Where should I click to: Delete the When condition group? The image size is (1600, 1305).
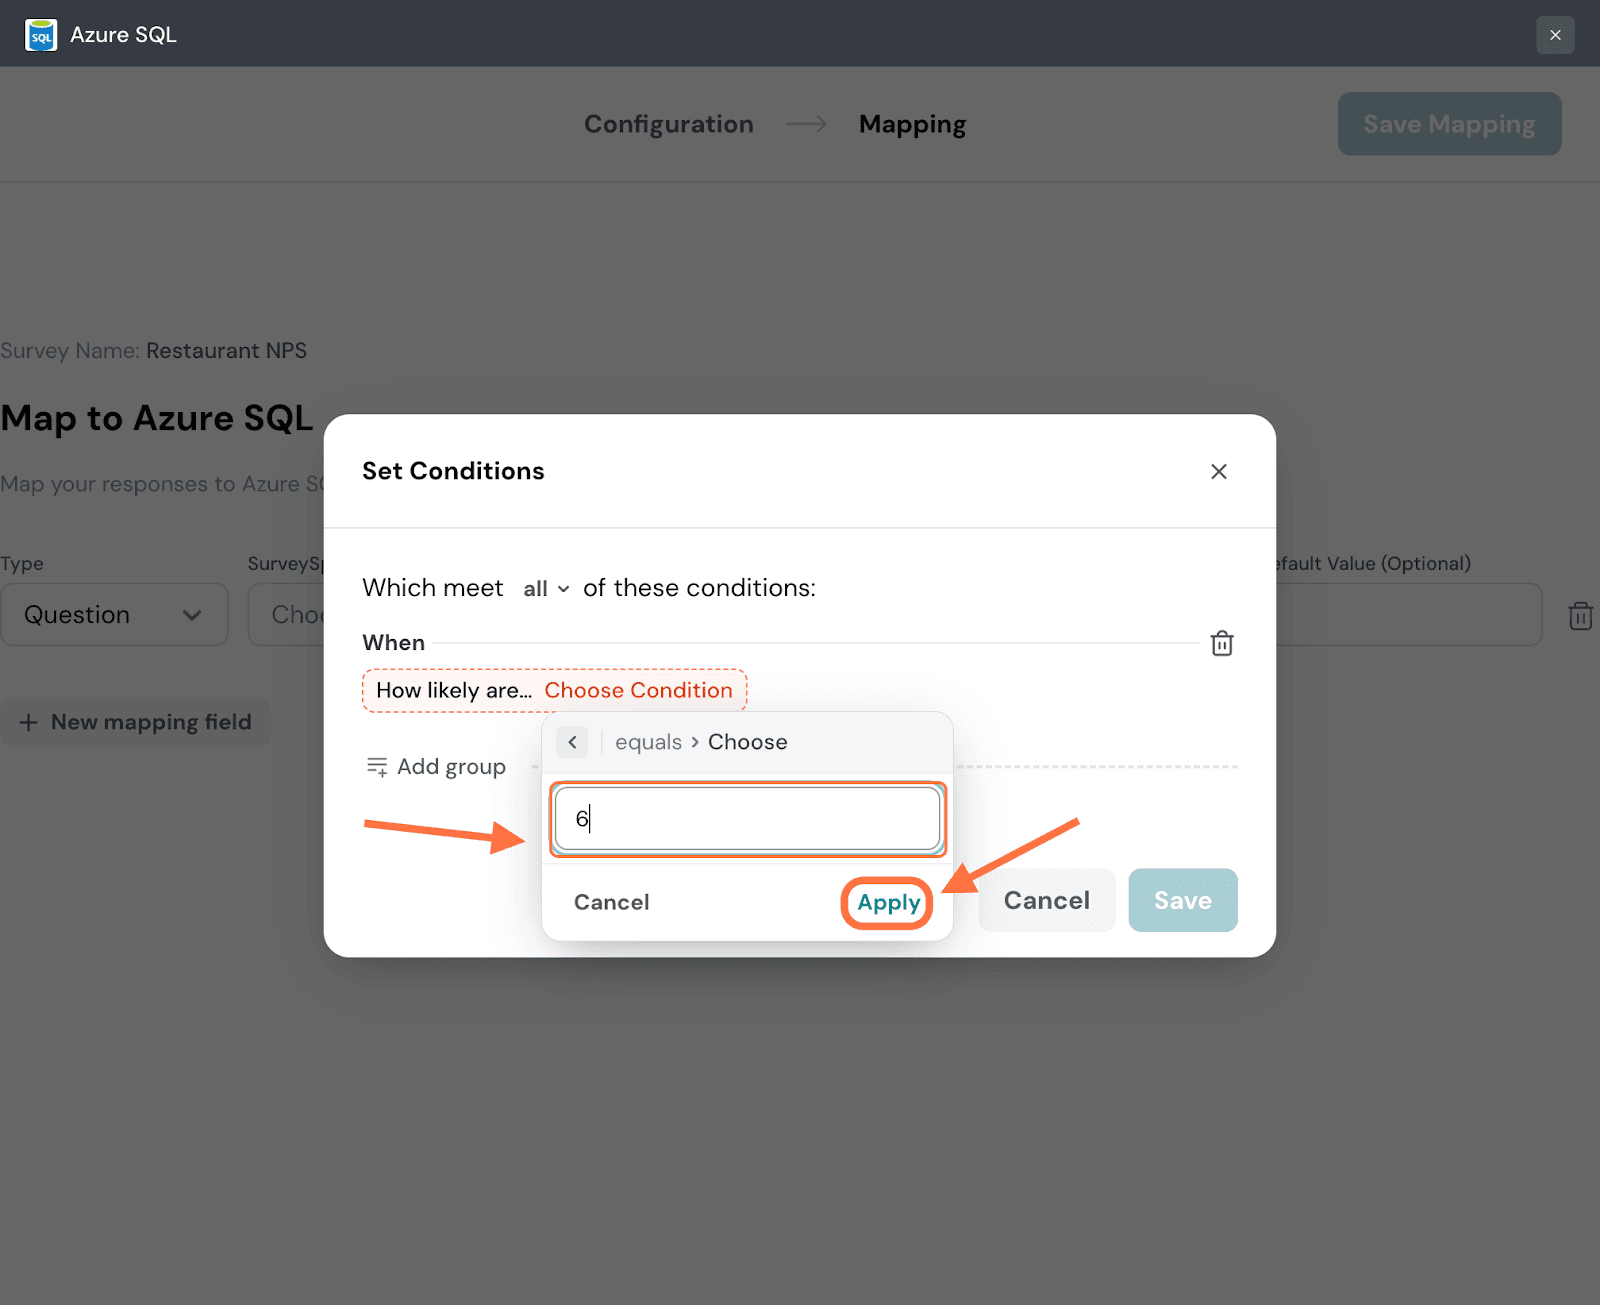[x=1222, y=643]
